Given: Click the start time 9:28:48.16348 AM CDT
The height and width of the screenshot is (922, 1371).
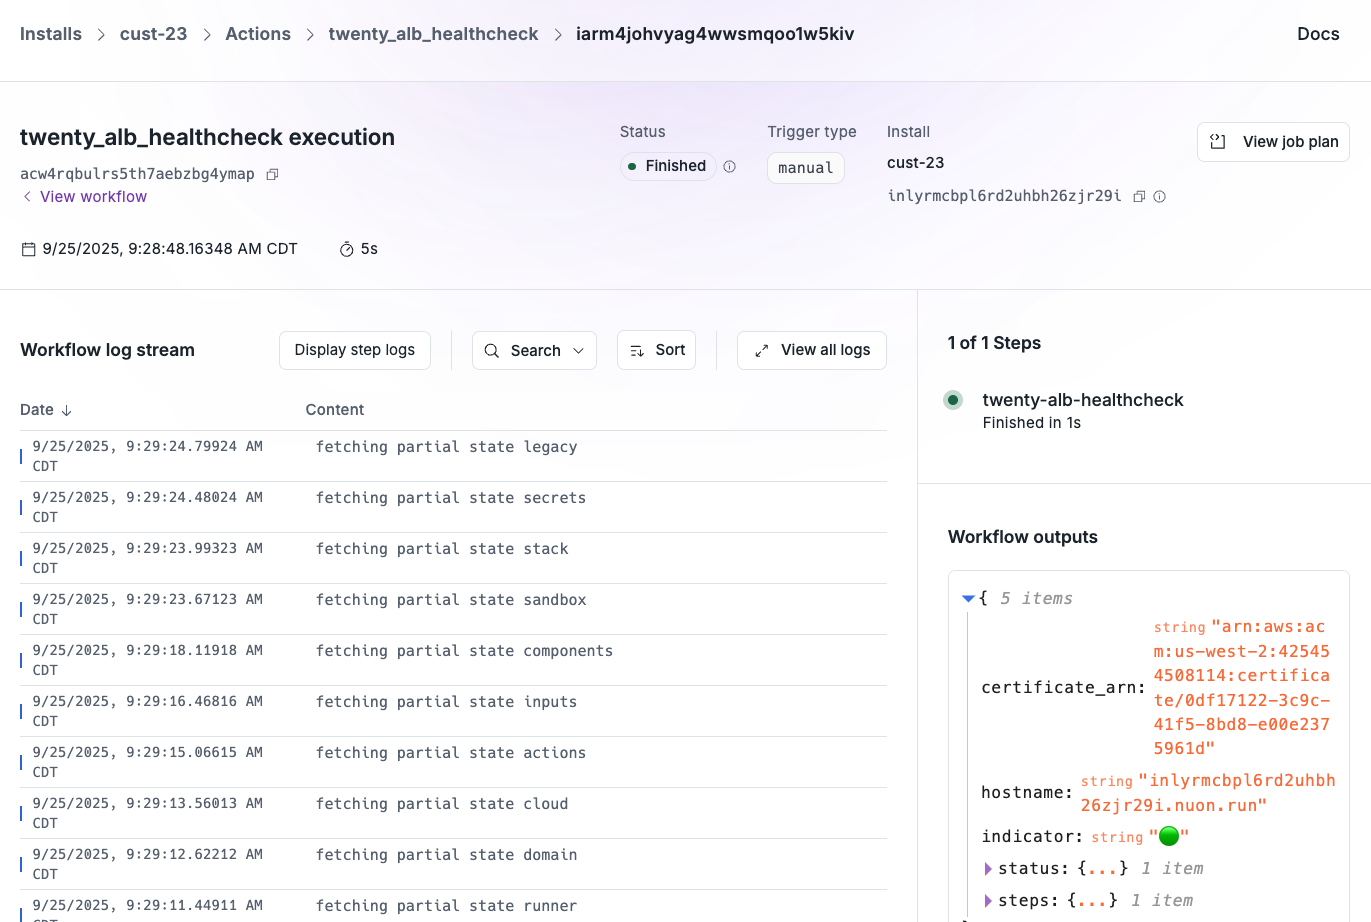Looking at the screenshot, I should click(170, 249).
